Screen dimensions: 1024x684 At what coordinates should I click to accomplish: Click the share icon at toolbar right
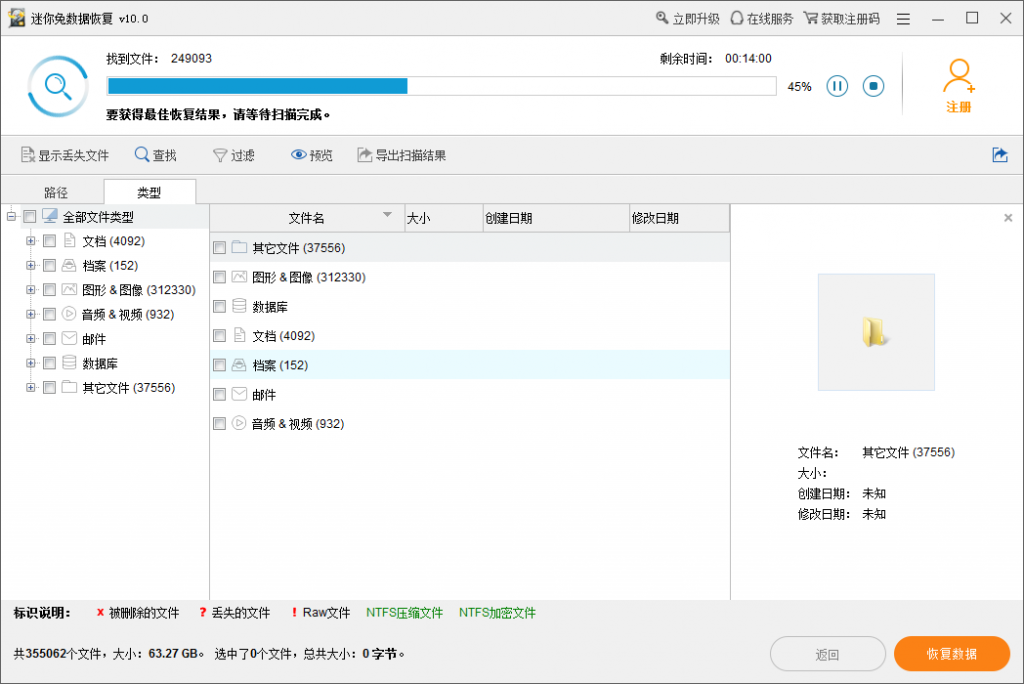[x=1000, y=155]
